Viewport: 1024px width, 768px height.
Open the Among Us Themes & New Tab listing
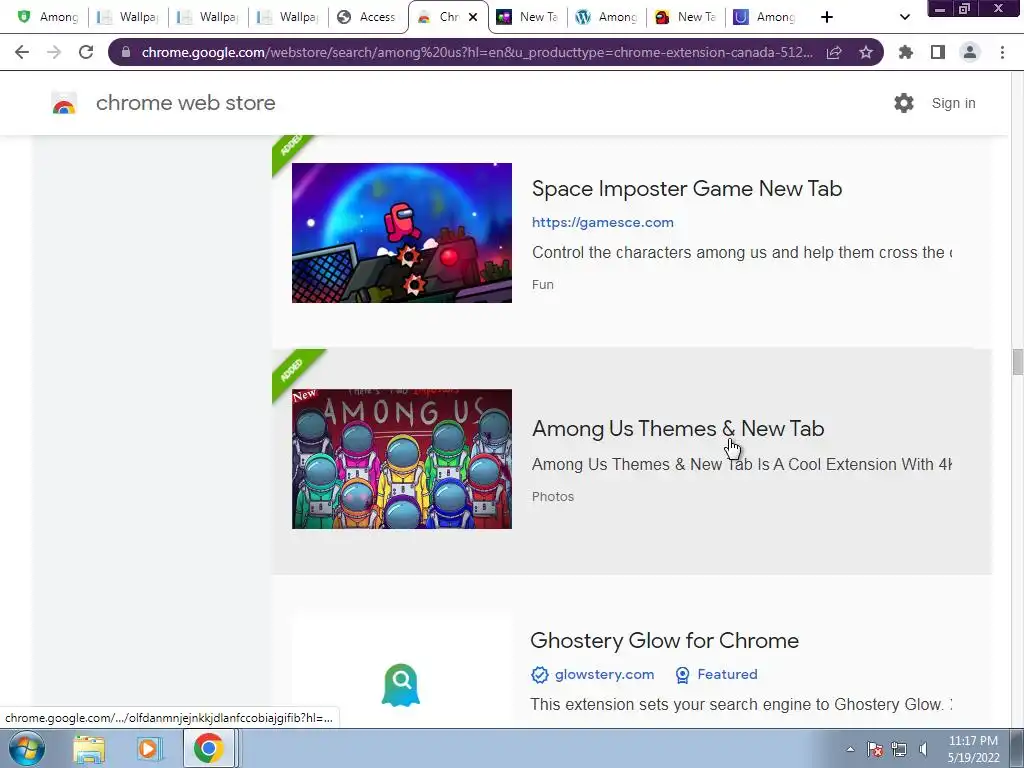pos(678,428)
